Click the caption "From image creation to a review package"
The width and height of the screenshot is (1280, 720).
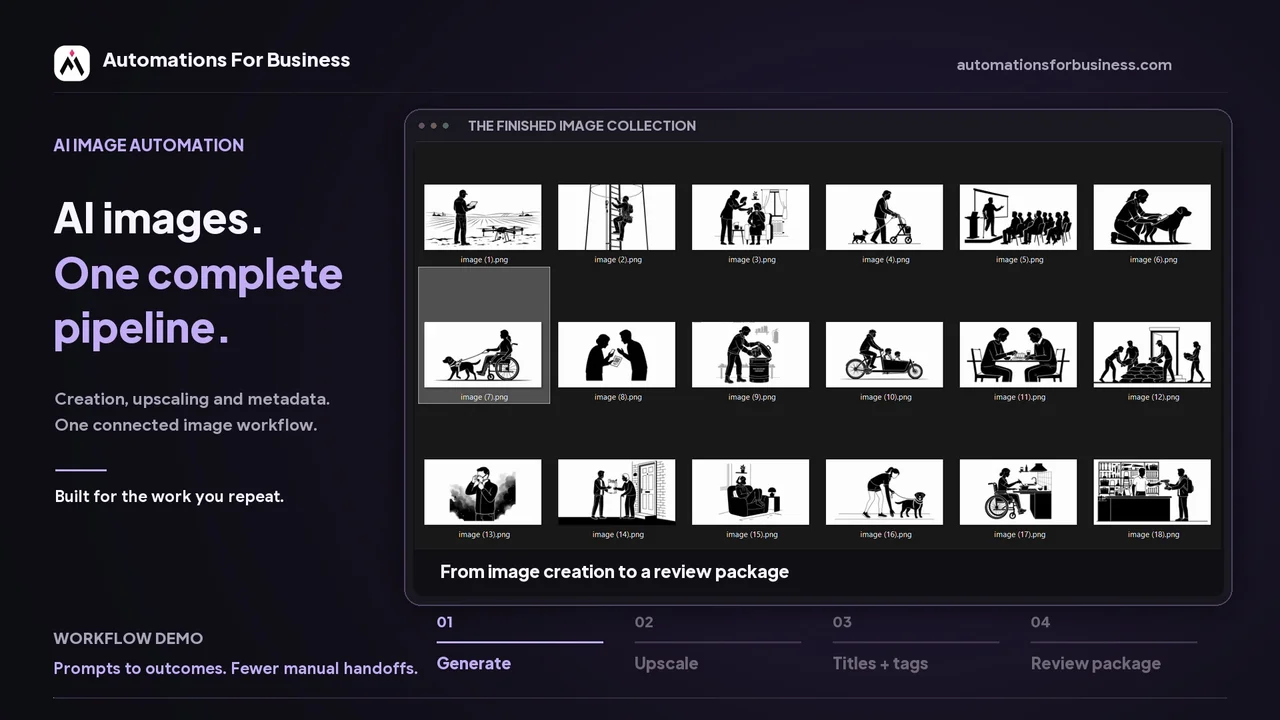[x=615, y=572]
